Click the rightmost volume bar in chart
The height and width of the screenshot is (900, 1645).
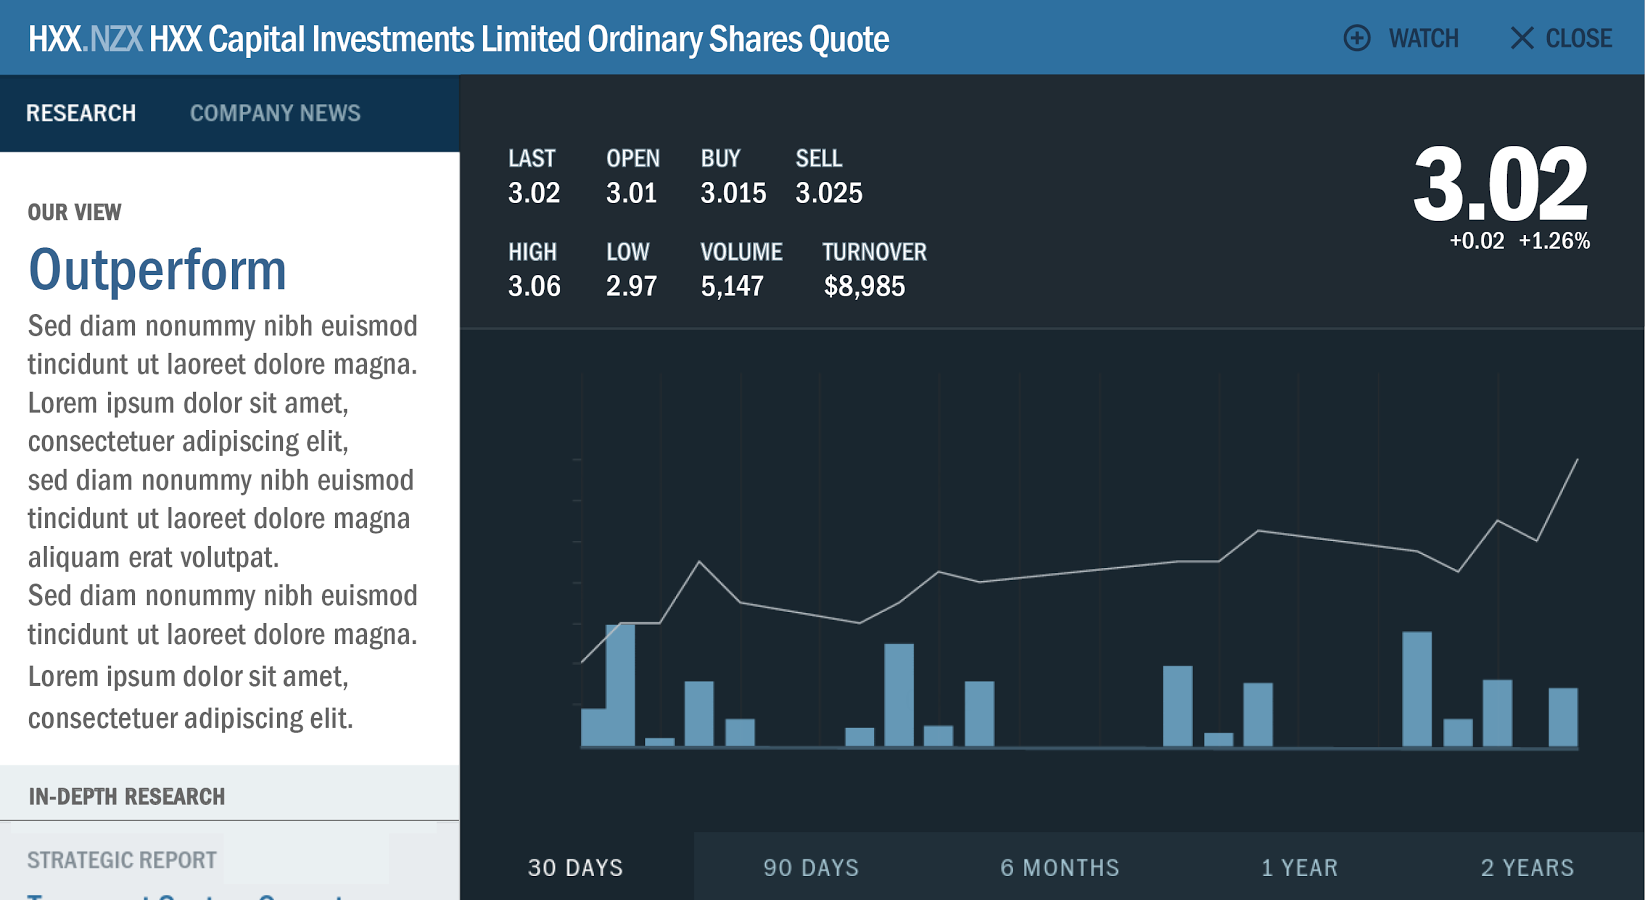(1563, 717)
